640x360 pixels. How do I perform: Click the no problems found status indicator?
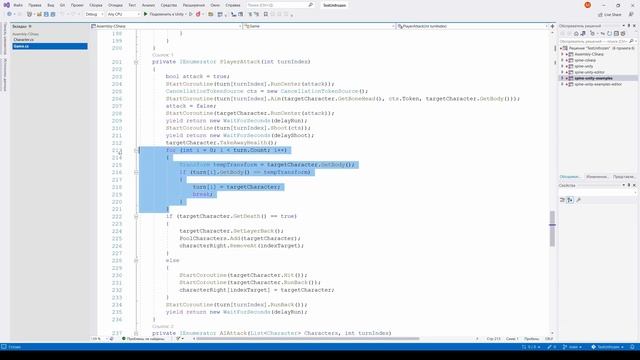(143, 339)
